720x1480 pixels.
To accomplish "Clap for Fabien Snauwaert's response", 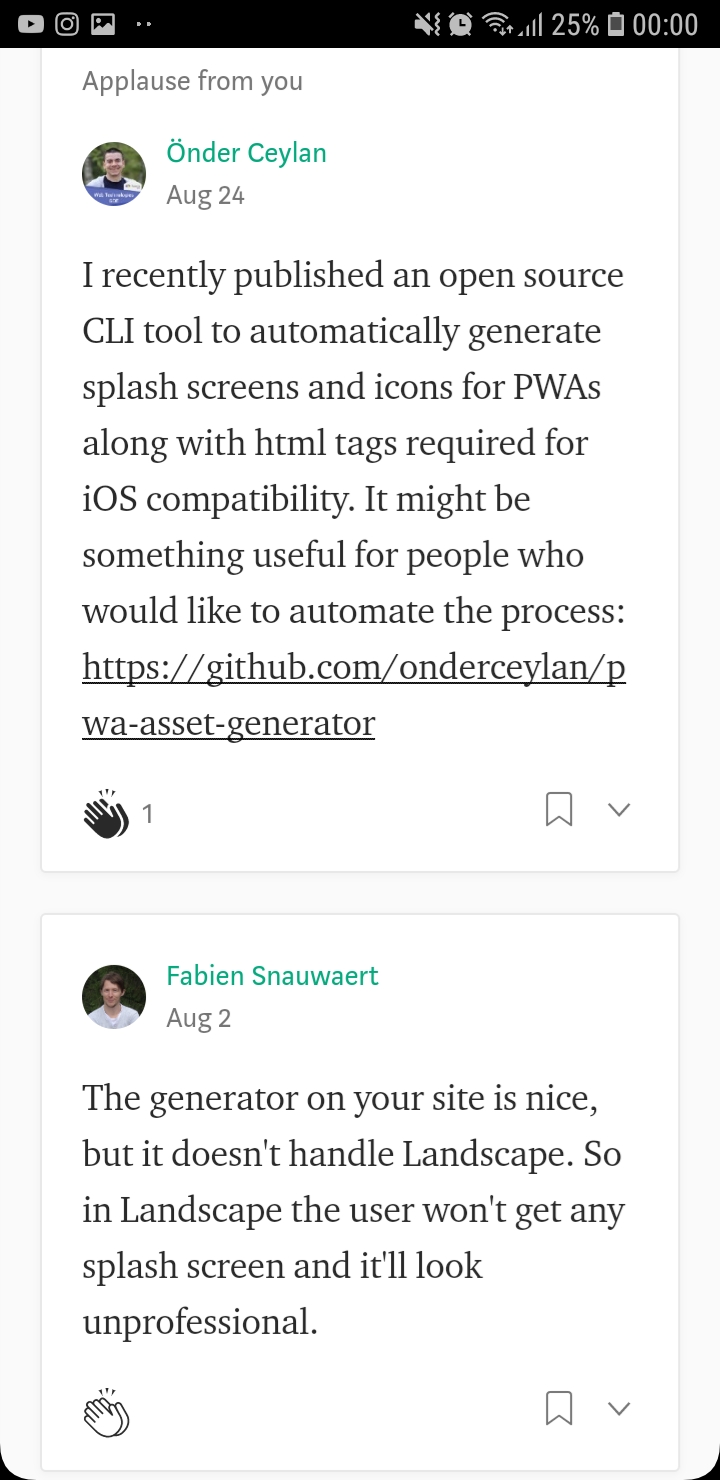I will (106, 1410).
